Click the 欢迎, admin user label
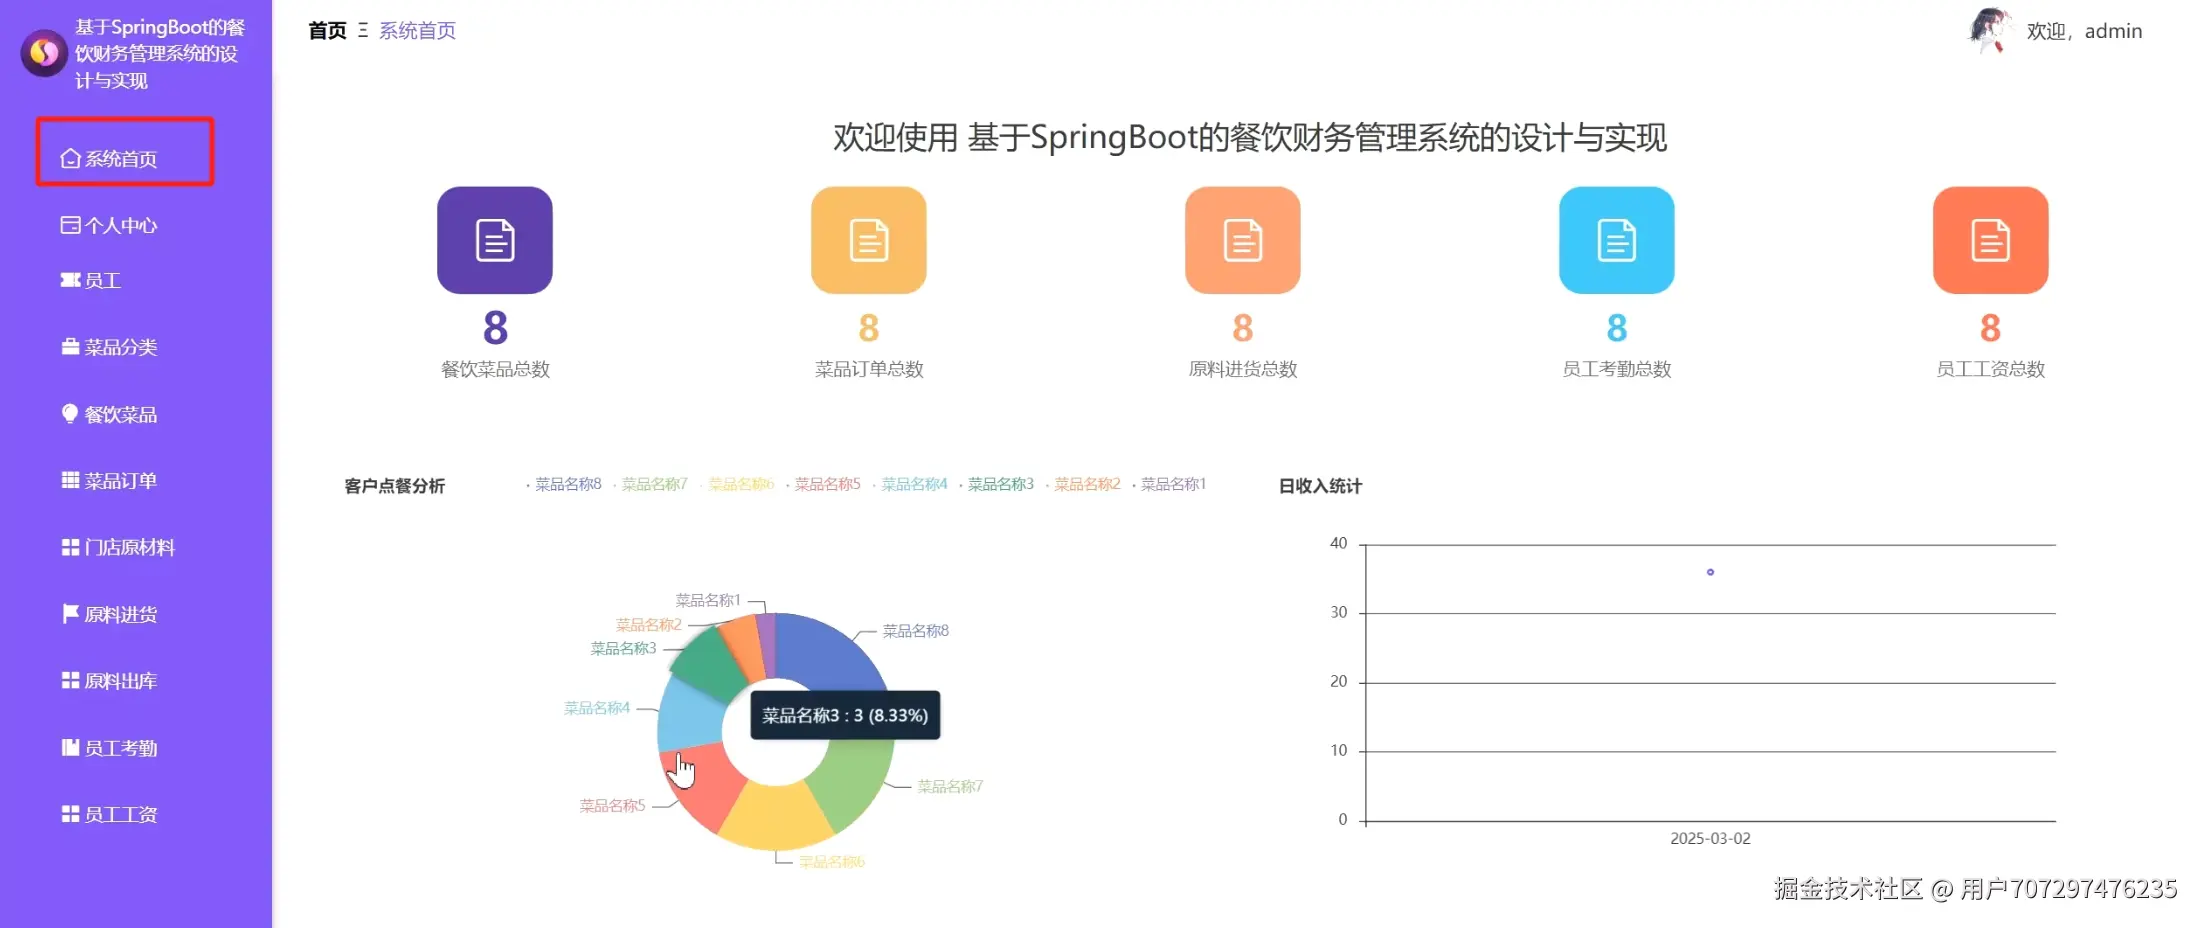 [x=2084, y=31]
